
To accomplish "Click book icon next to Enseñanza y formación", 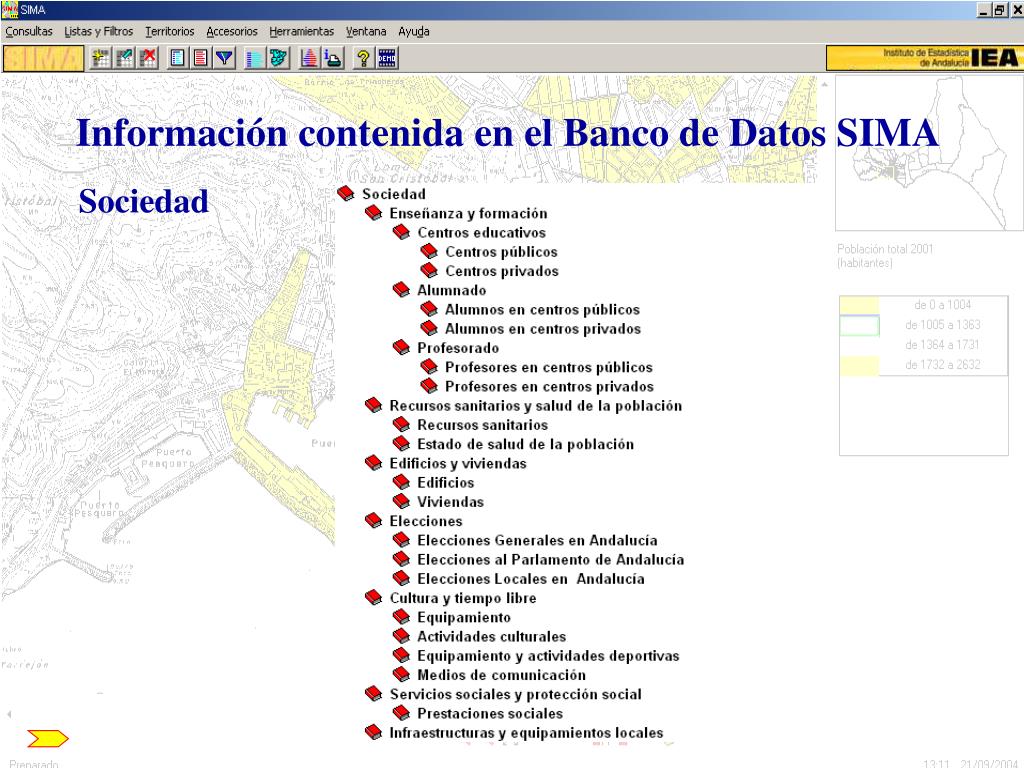I will pos(373,213).
